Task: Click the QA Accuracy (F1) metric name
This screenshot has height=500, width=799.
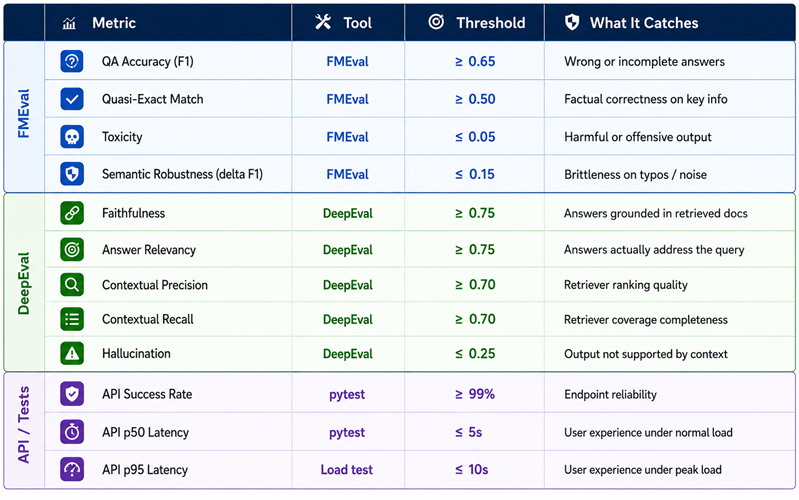Action: 148,62
